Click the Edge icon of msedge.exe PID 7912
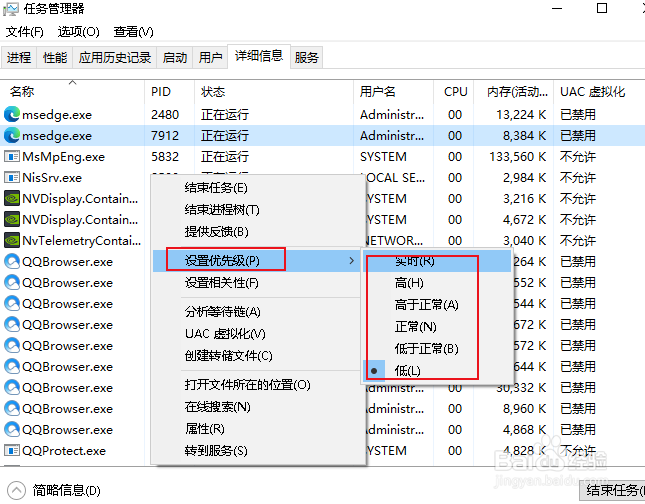The width and height of the screenshot is (645, 504). click(12, 135)
